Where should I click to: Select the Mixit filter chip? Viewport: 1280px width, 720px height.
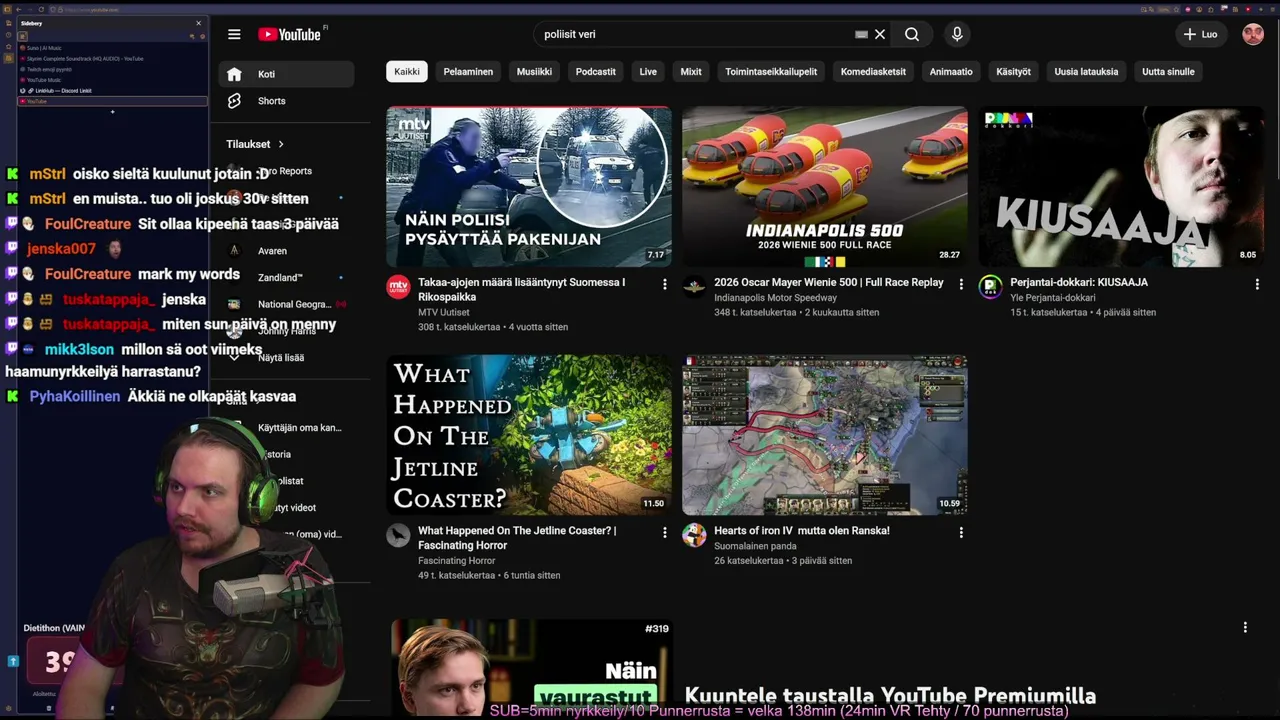tap(691, 72)
